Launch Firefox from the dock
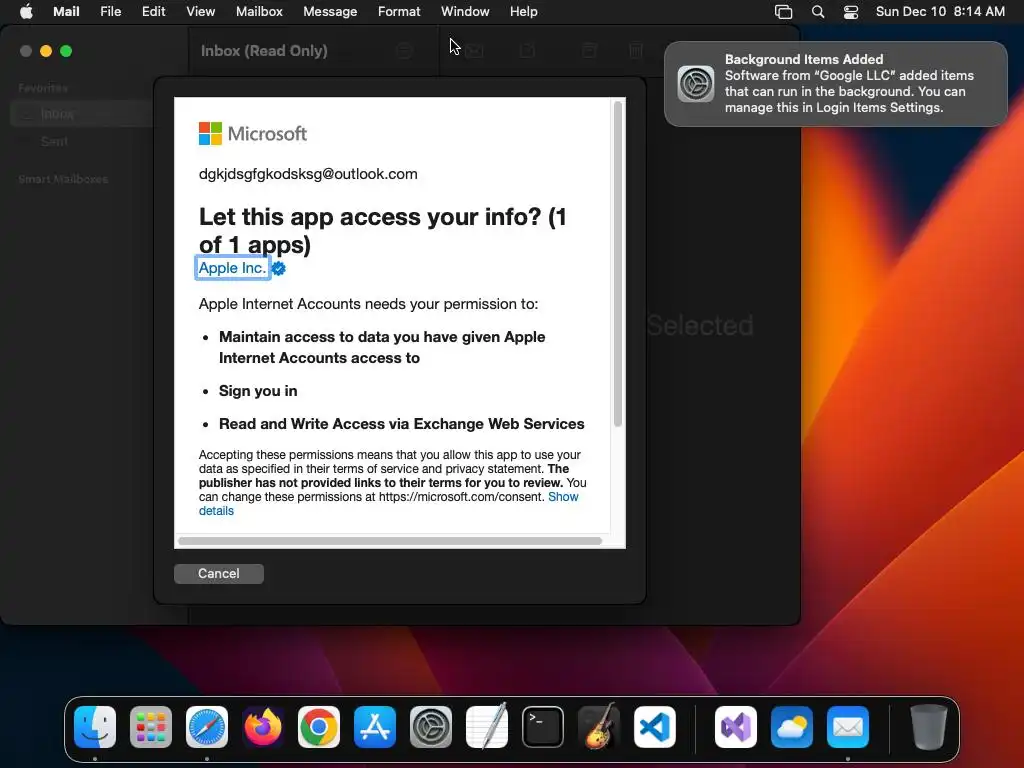 point(263,727)
